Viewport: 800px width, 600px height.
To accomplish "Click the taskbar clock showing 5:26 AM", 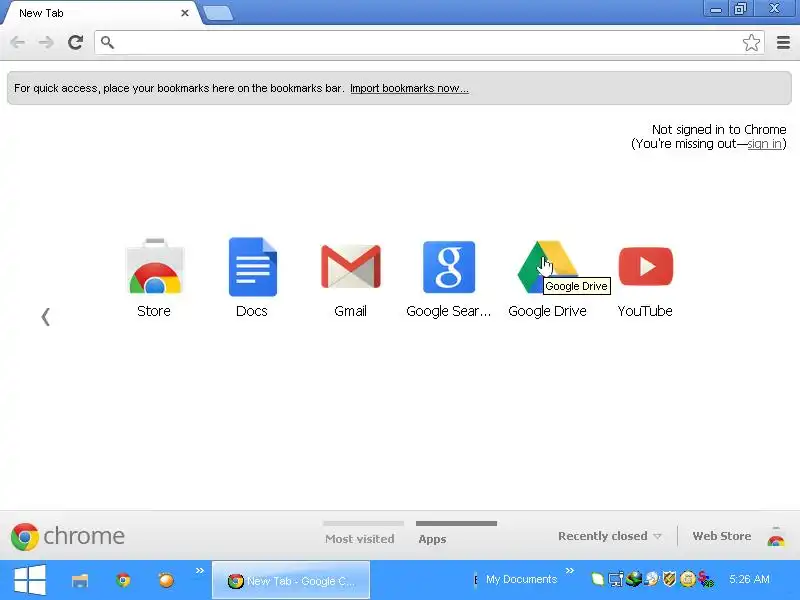I will (x=749, y=579).
